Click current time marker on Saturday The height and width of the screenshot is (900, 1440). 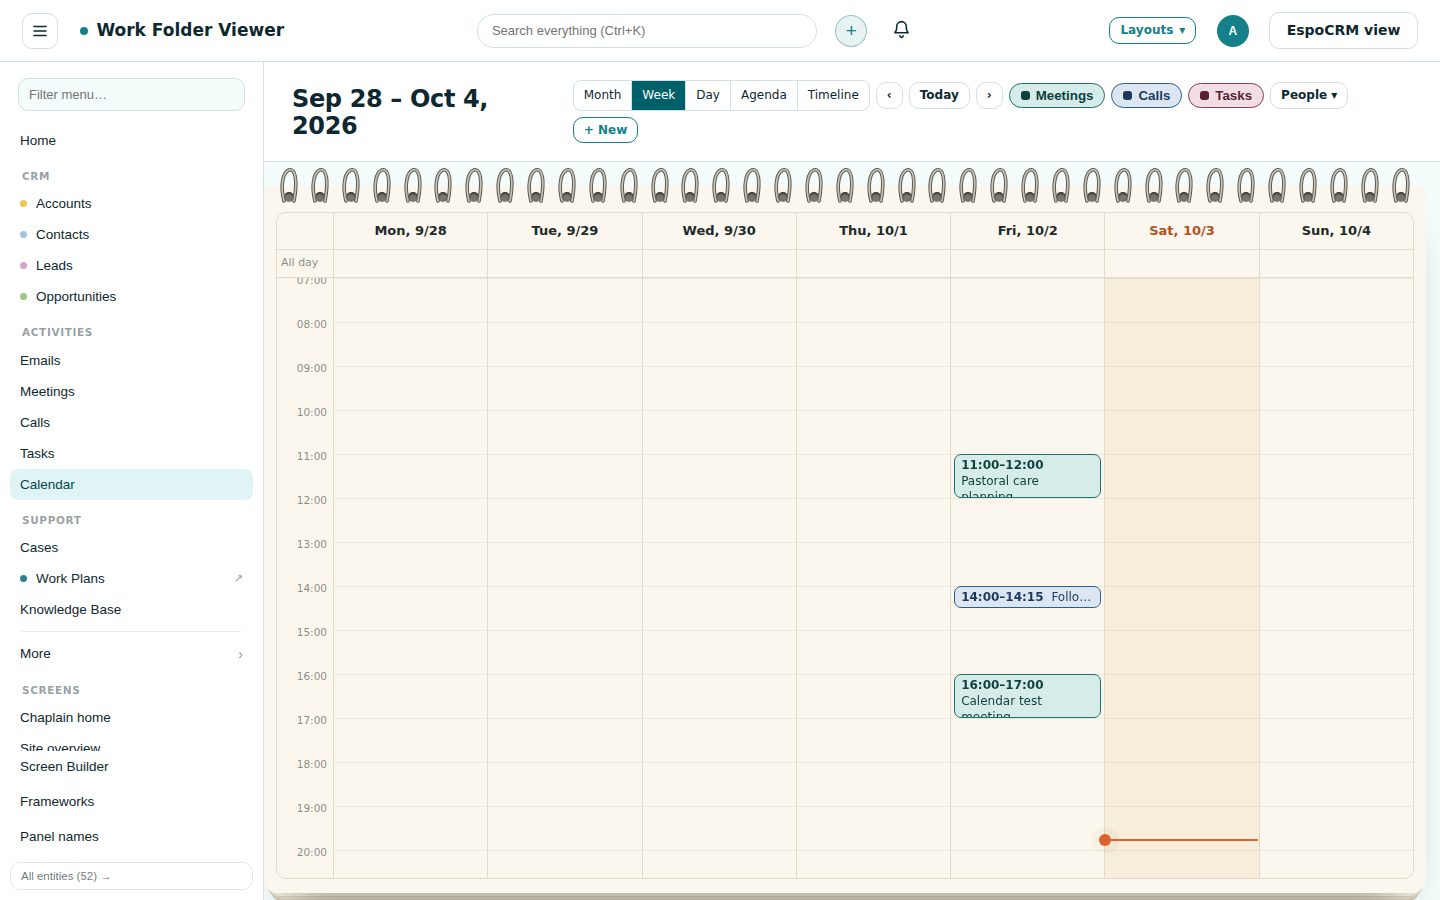[1105, 840]
